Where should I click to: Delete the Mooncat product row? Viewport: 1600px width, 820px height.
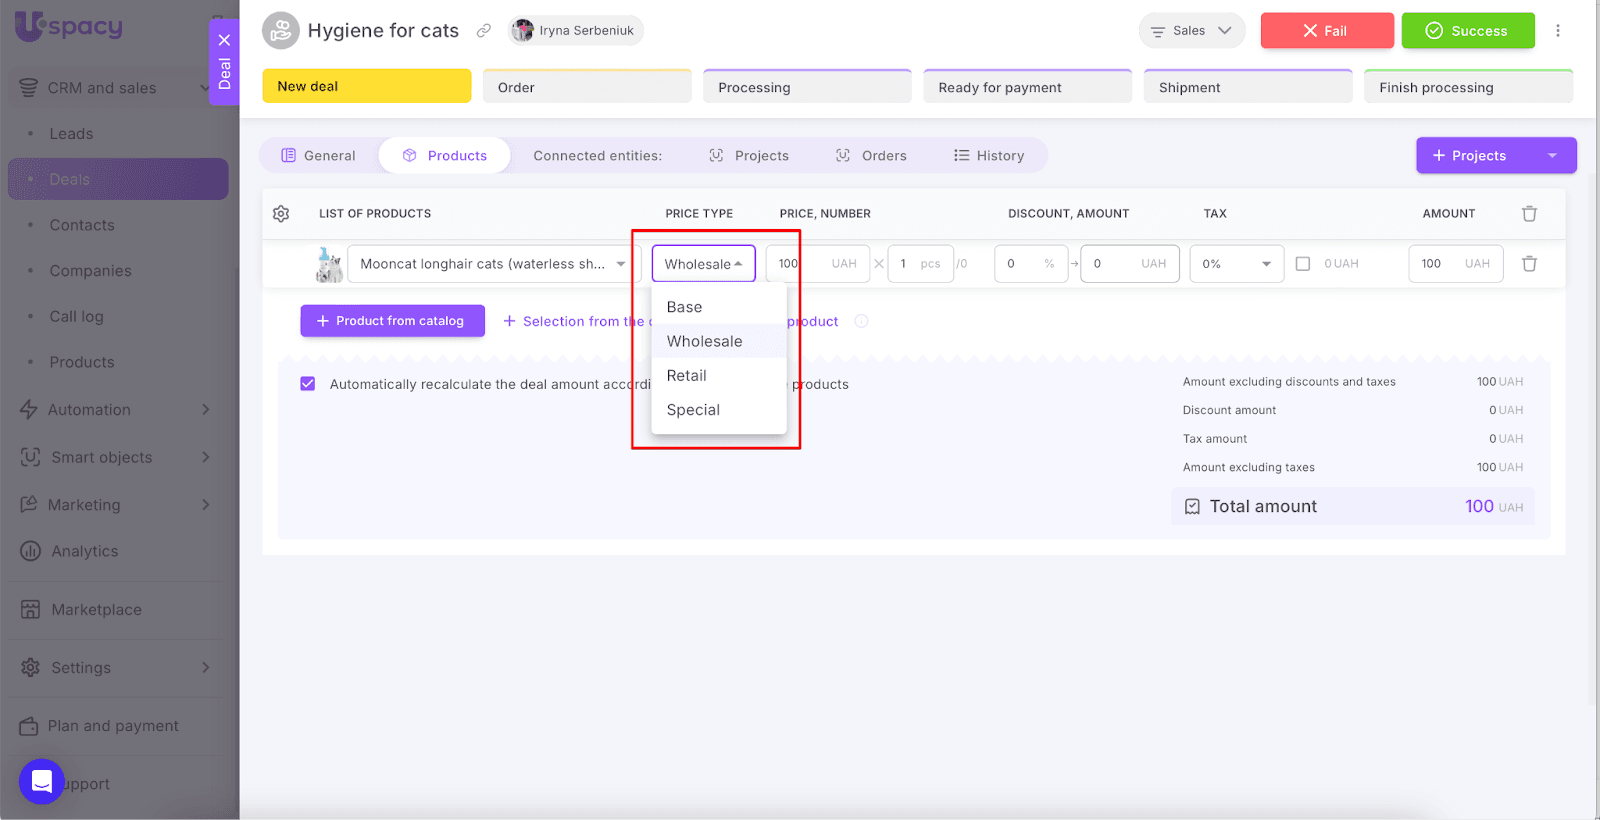pos(1529,264)
